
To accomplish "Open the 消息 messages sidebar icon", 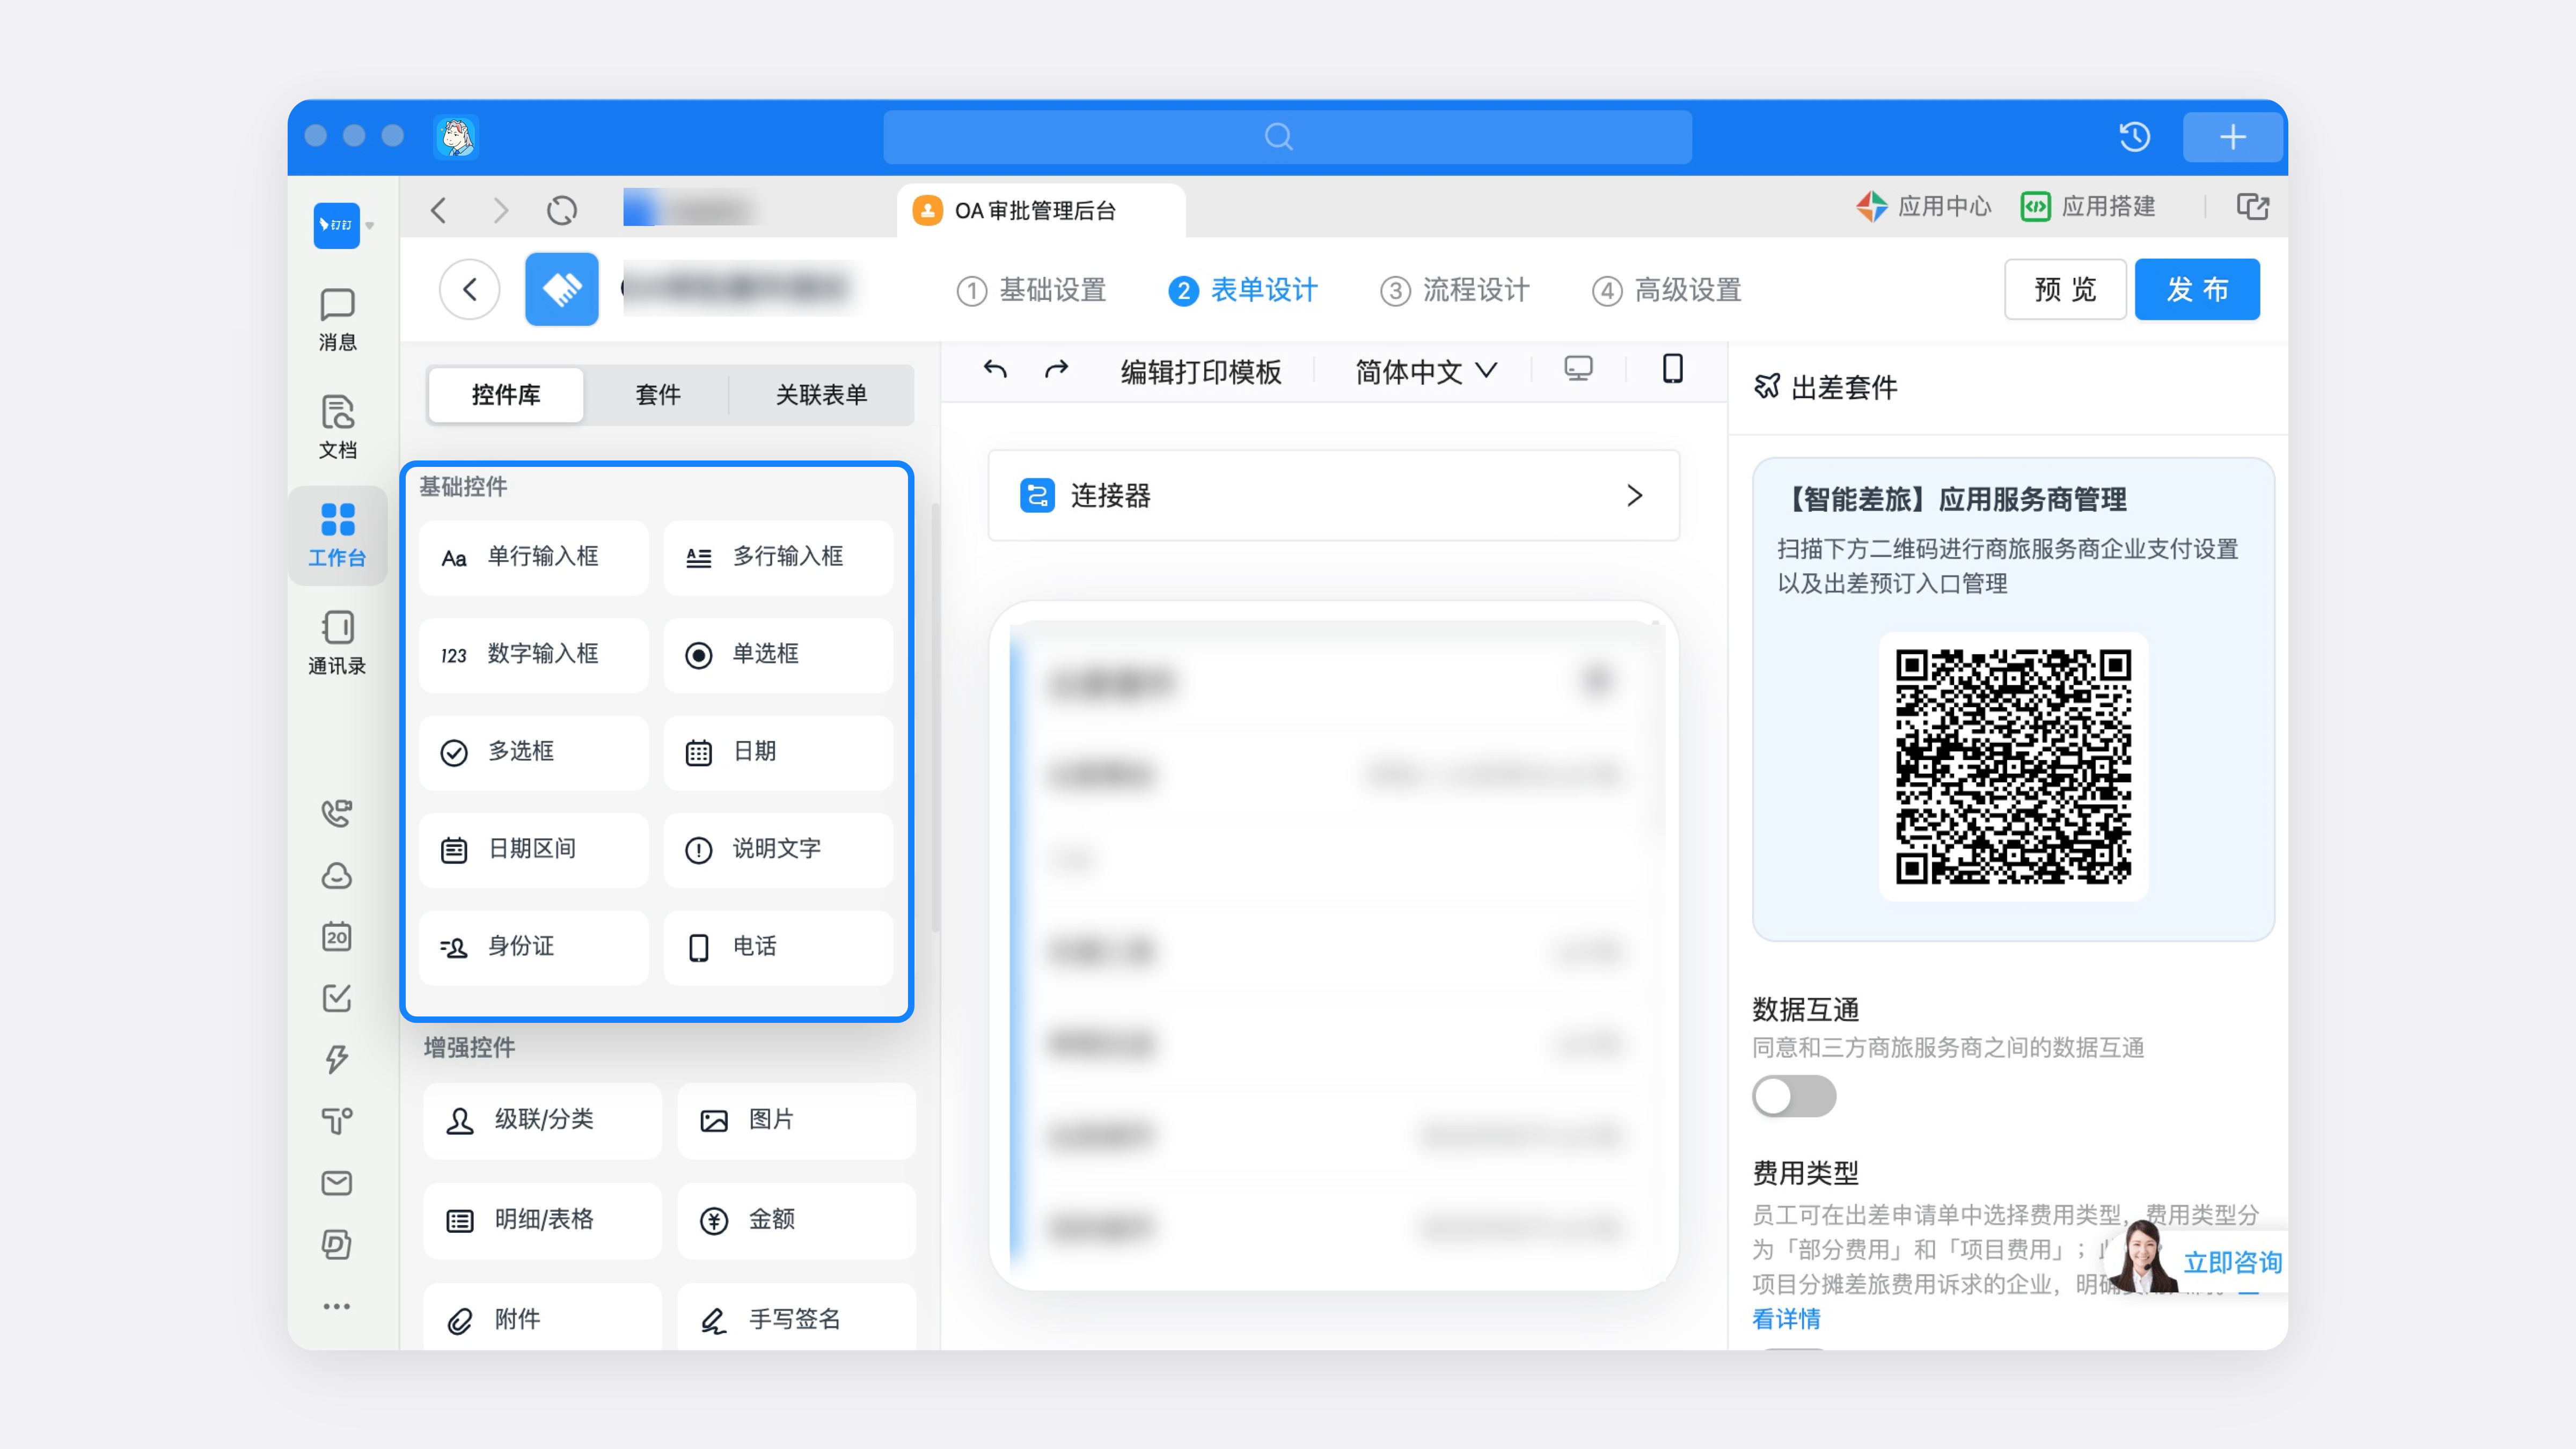I will [337, 319].
